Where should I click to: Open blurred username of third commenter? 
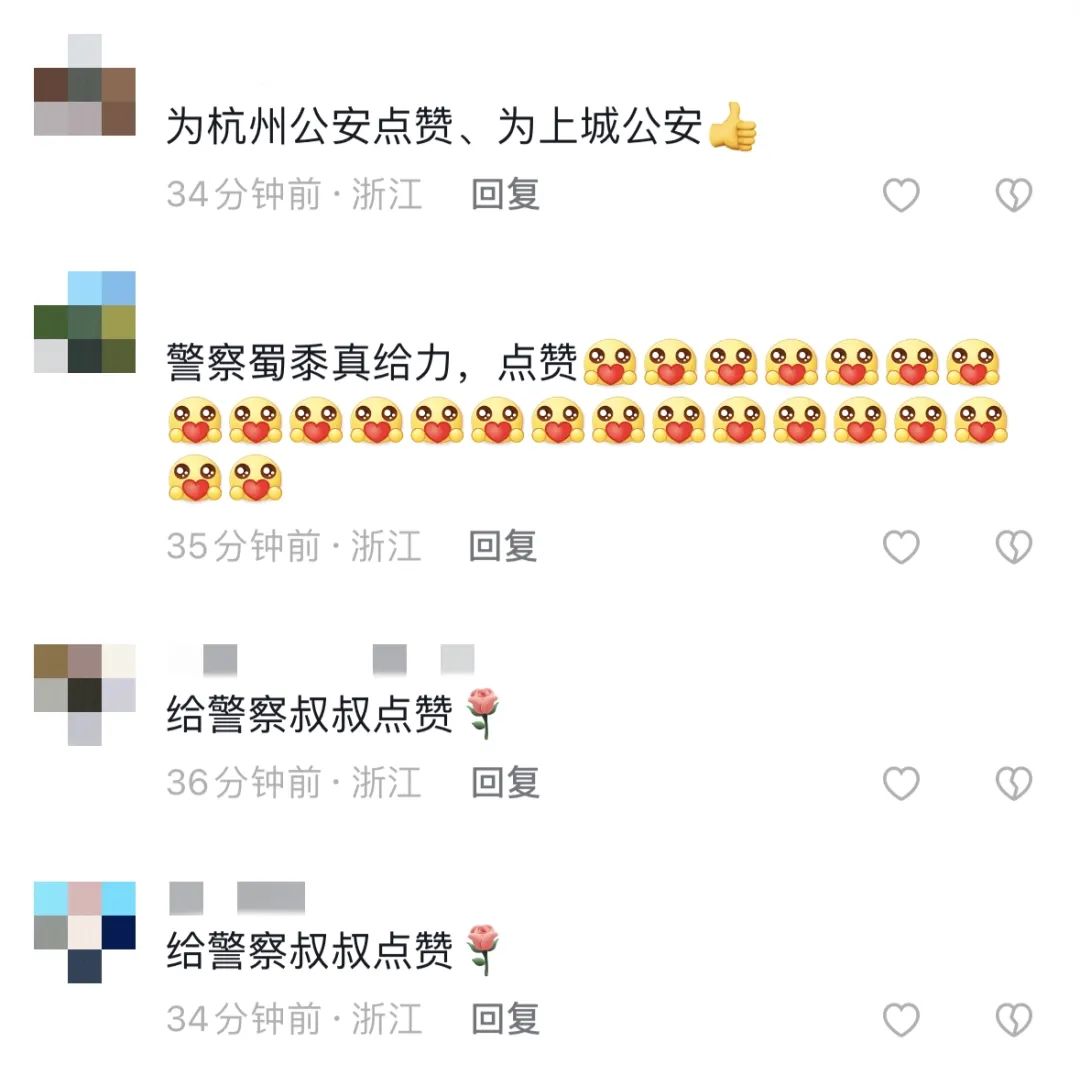[x=322, y=660]
